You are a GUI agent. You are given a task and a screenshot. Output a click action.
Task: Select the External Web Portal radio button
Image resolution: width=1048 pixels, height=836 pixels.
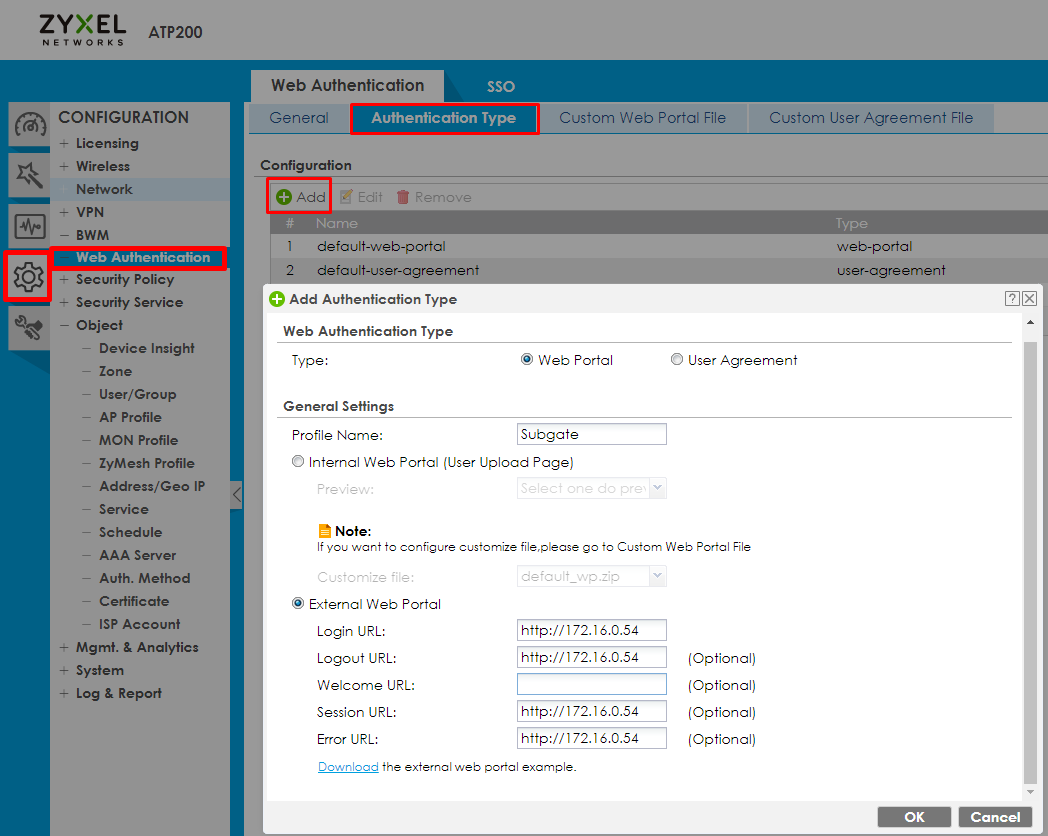(298, 603)
